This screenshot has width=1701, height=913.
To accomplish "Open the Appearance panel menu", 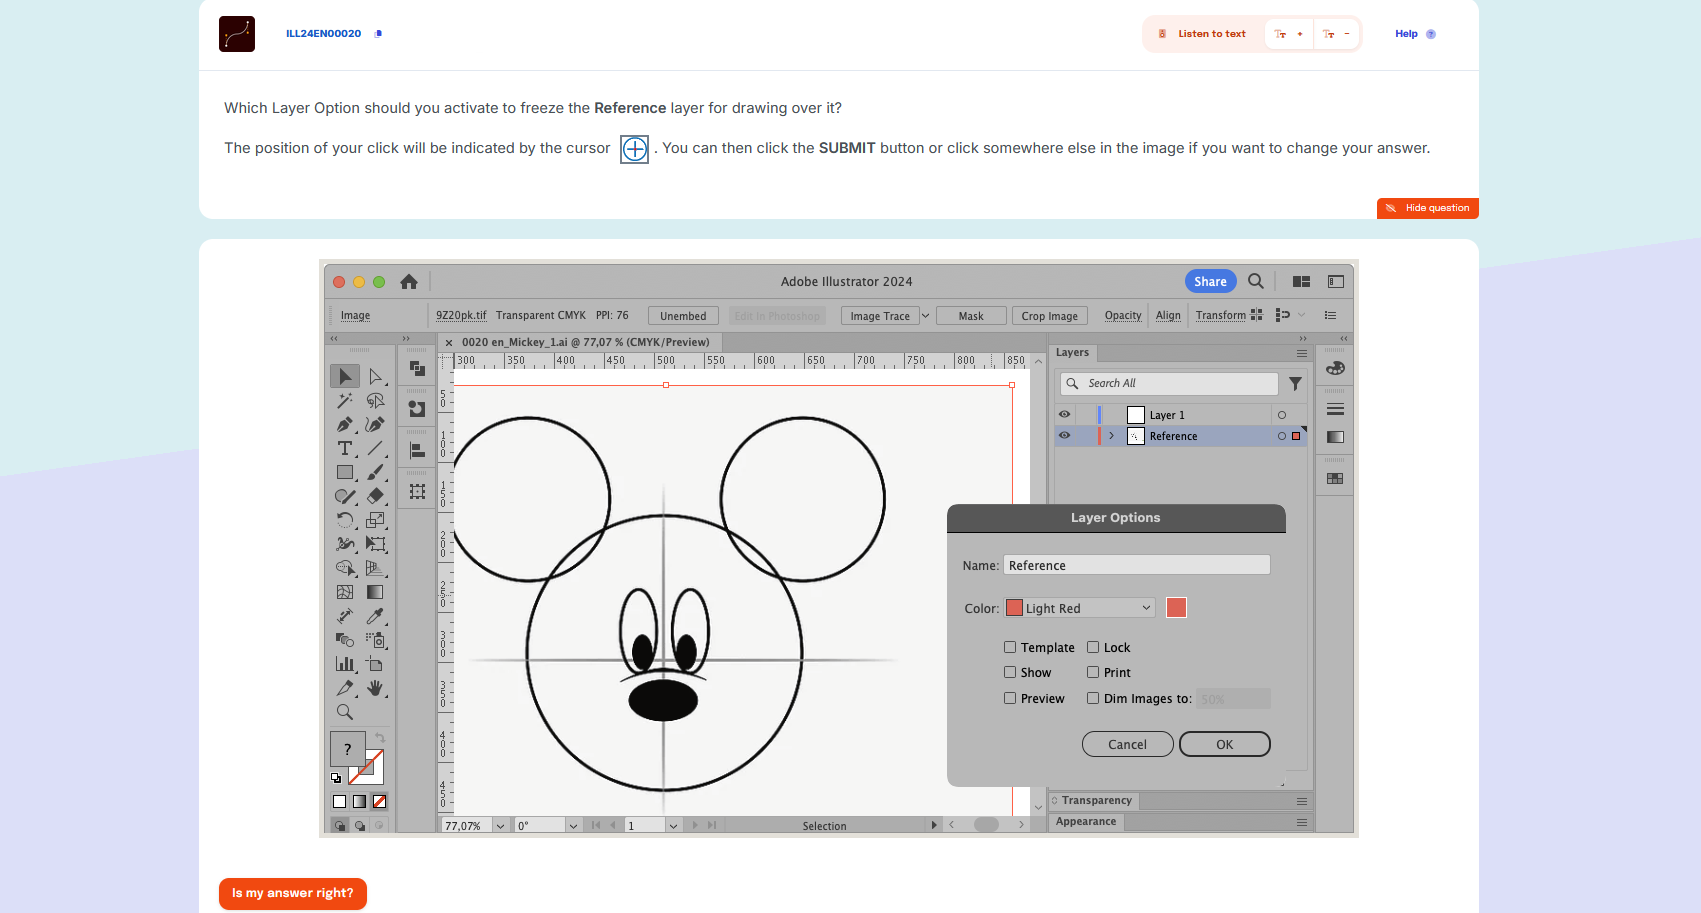I will click(1302, 822).
